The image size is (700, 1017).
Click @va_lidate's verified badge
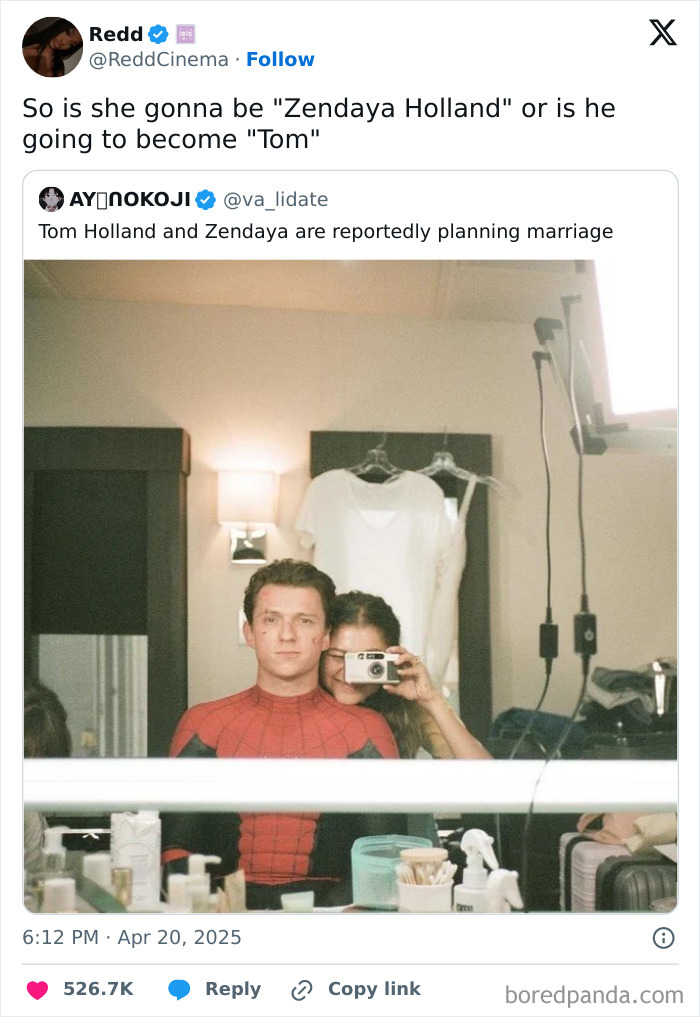coord(205,199)
